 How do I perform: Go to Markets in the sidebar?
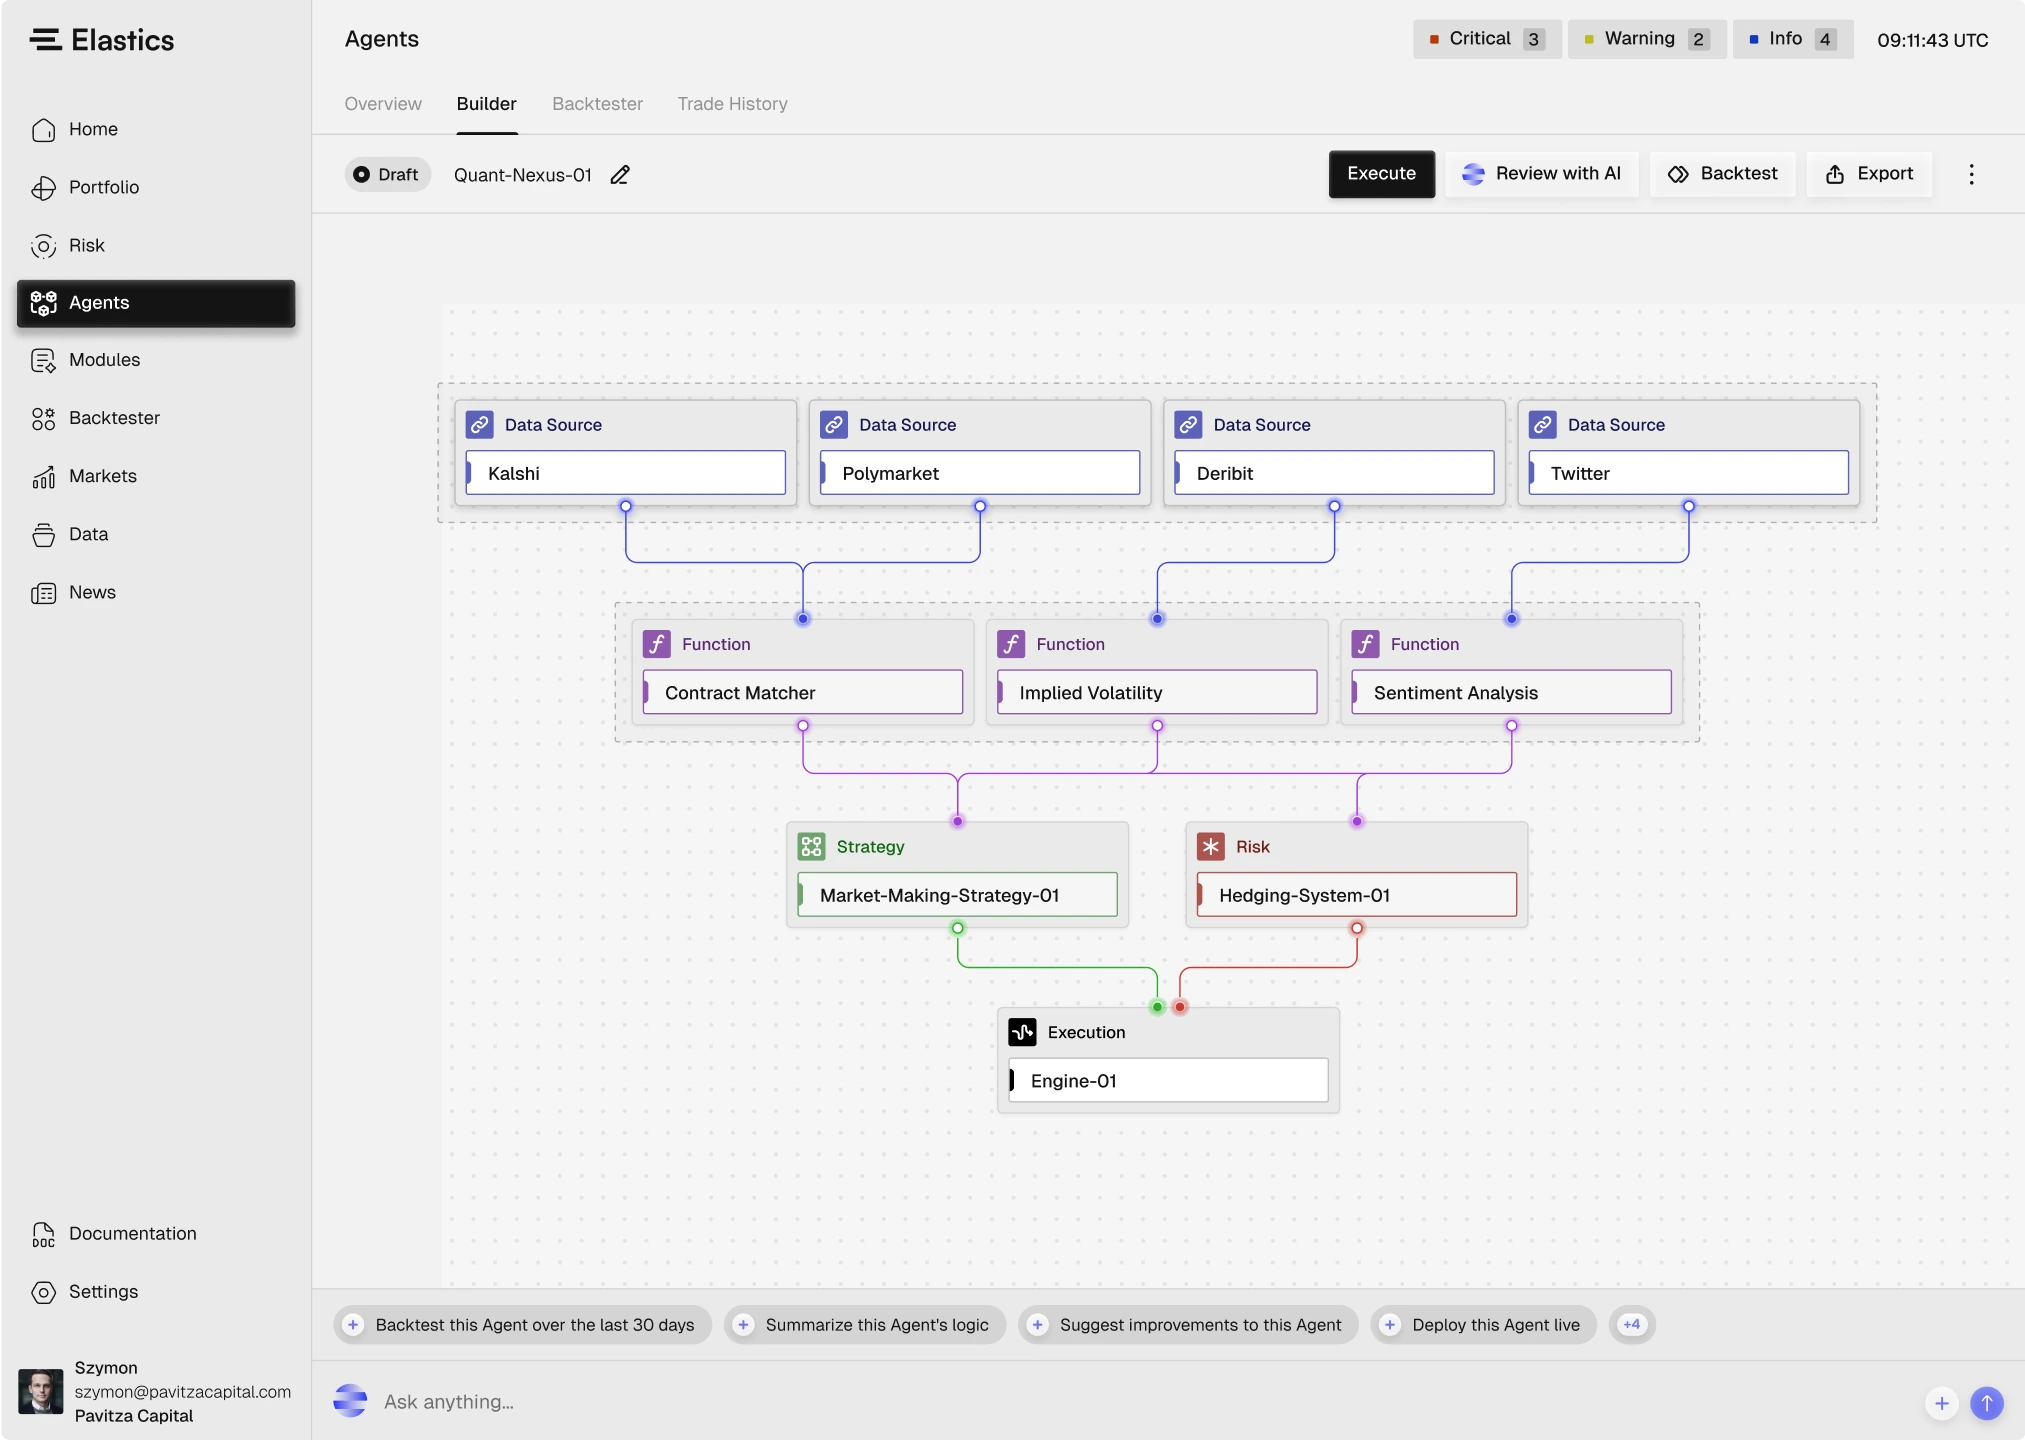pos(156,476)
